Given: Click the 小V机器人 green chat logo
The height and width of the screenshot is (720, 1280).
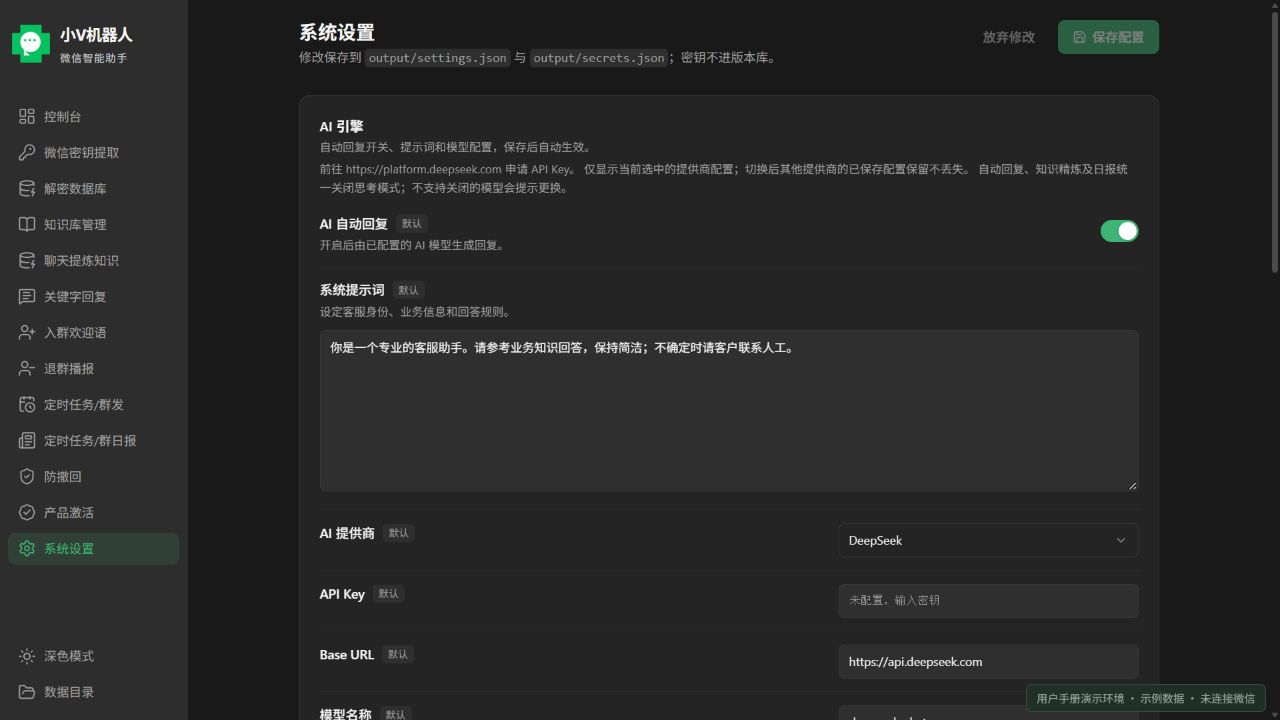Looking at the screenshot, I should pos(31,43).
